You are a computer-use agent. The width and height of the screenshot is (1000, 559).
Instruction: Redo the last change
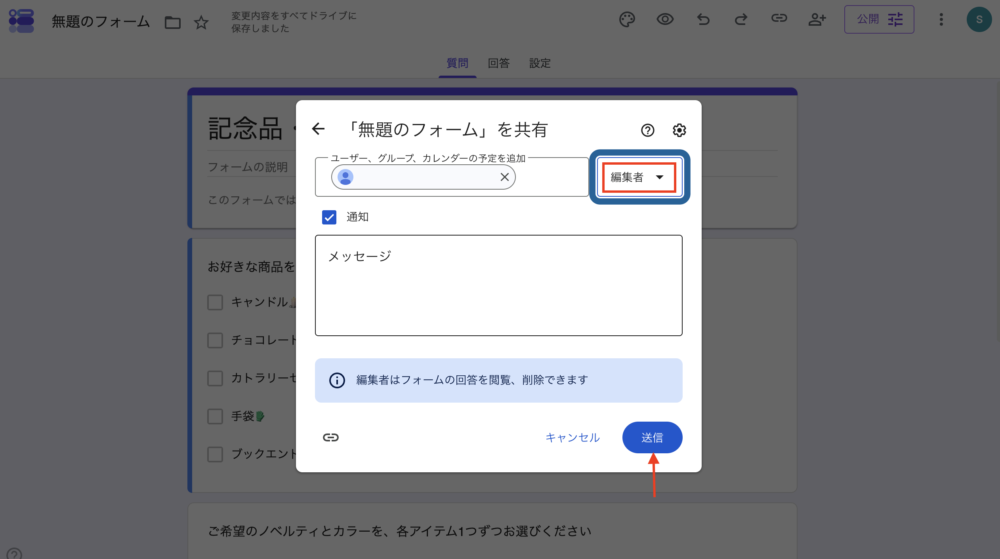point(740,20)
